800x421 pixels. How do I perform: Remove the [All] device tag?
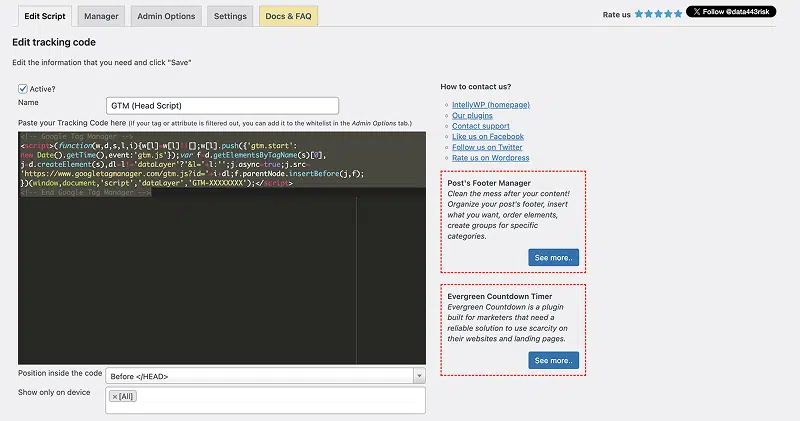click(x=115, y=397)
